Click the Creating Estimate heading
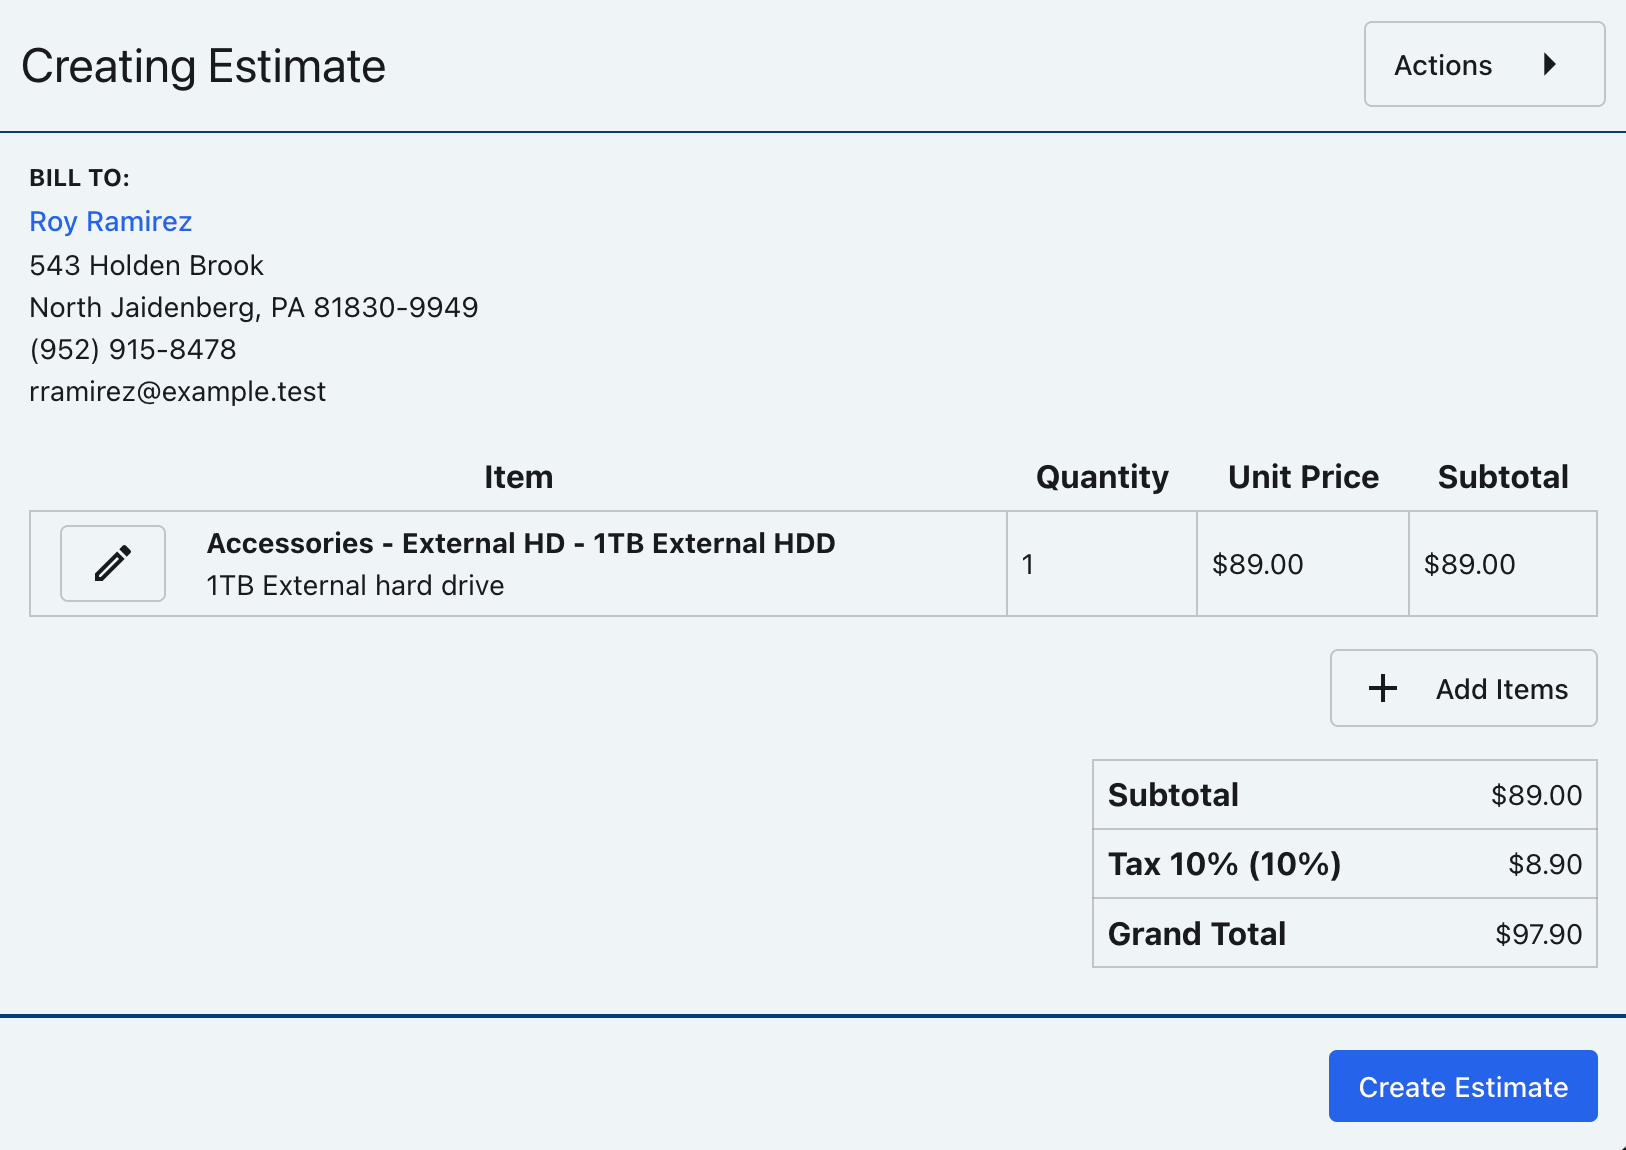Image resolution: width=1626 pixels, height=1150 pixels. click(x=204, y=67)
